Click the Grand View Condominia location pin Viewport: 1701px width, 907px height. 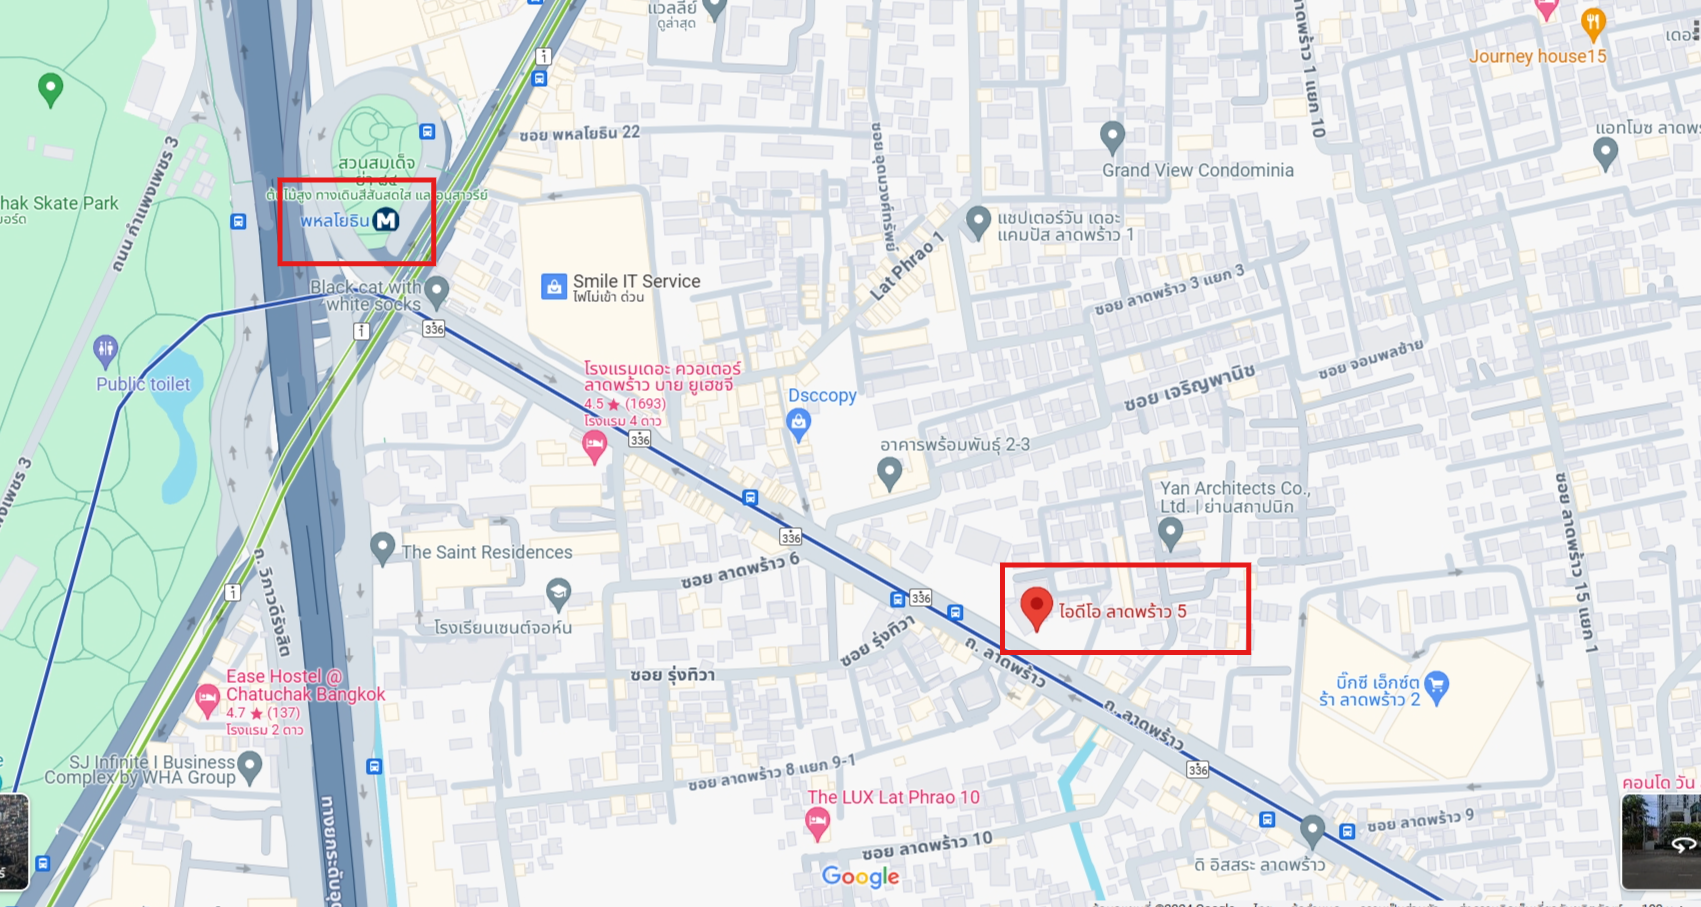[x=1112, y=138]
